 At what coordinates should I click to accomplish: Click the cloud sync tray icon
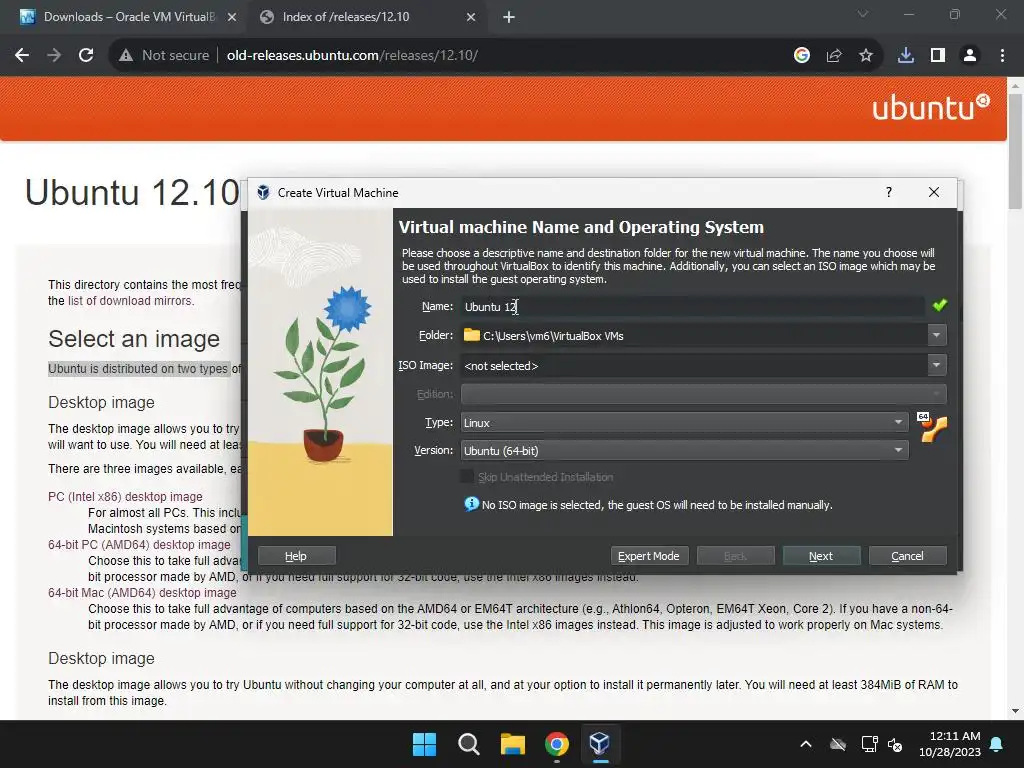pos(838,744)
